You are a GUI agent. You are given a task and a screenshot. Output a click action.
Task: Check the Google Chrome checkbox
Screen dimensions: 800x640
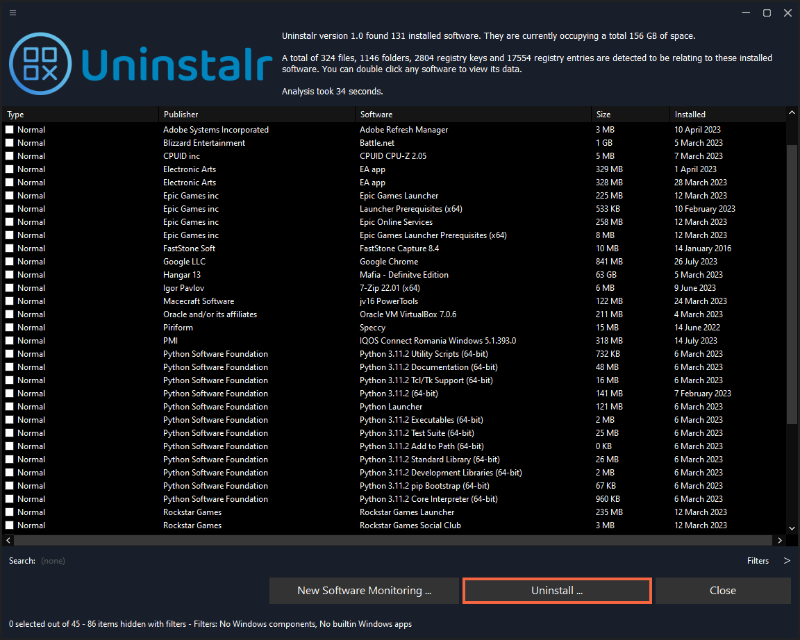pos(10,261)
